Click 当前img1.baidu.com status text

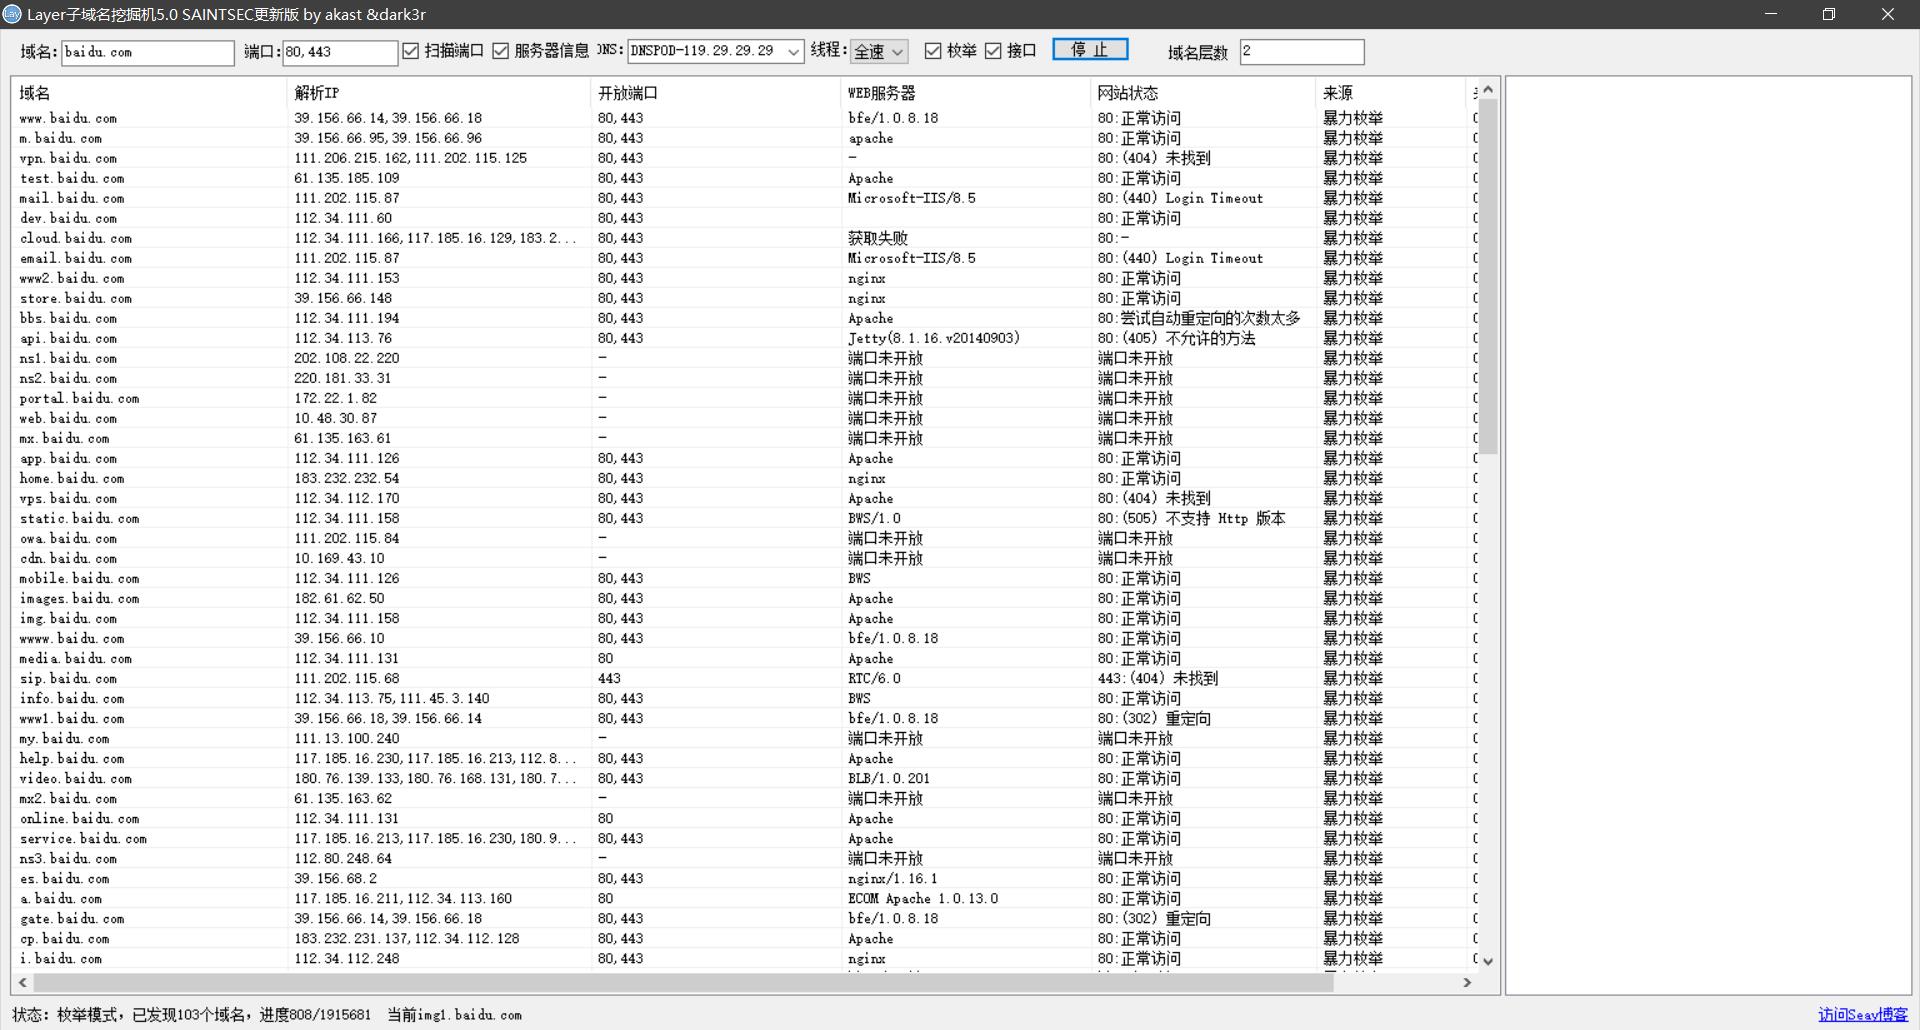[455, 1014]
